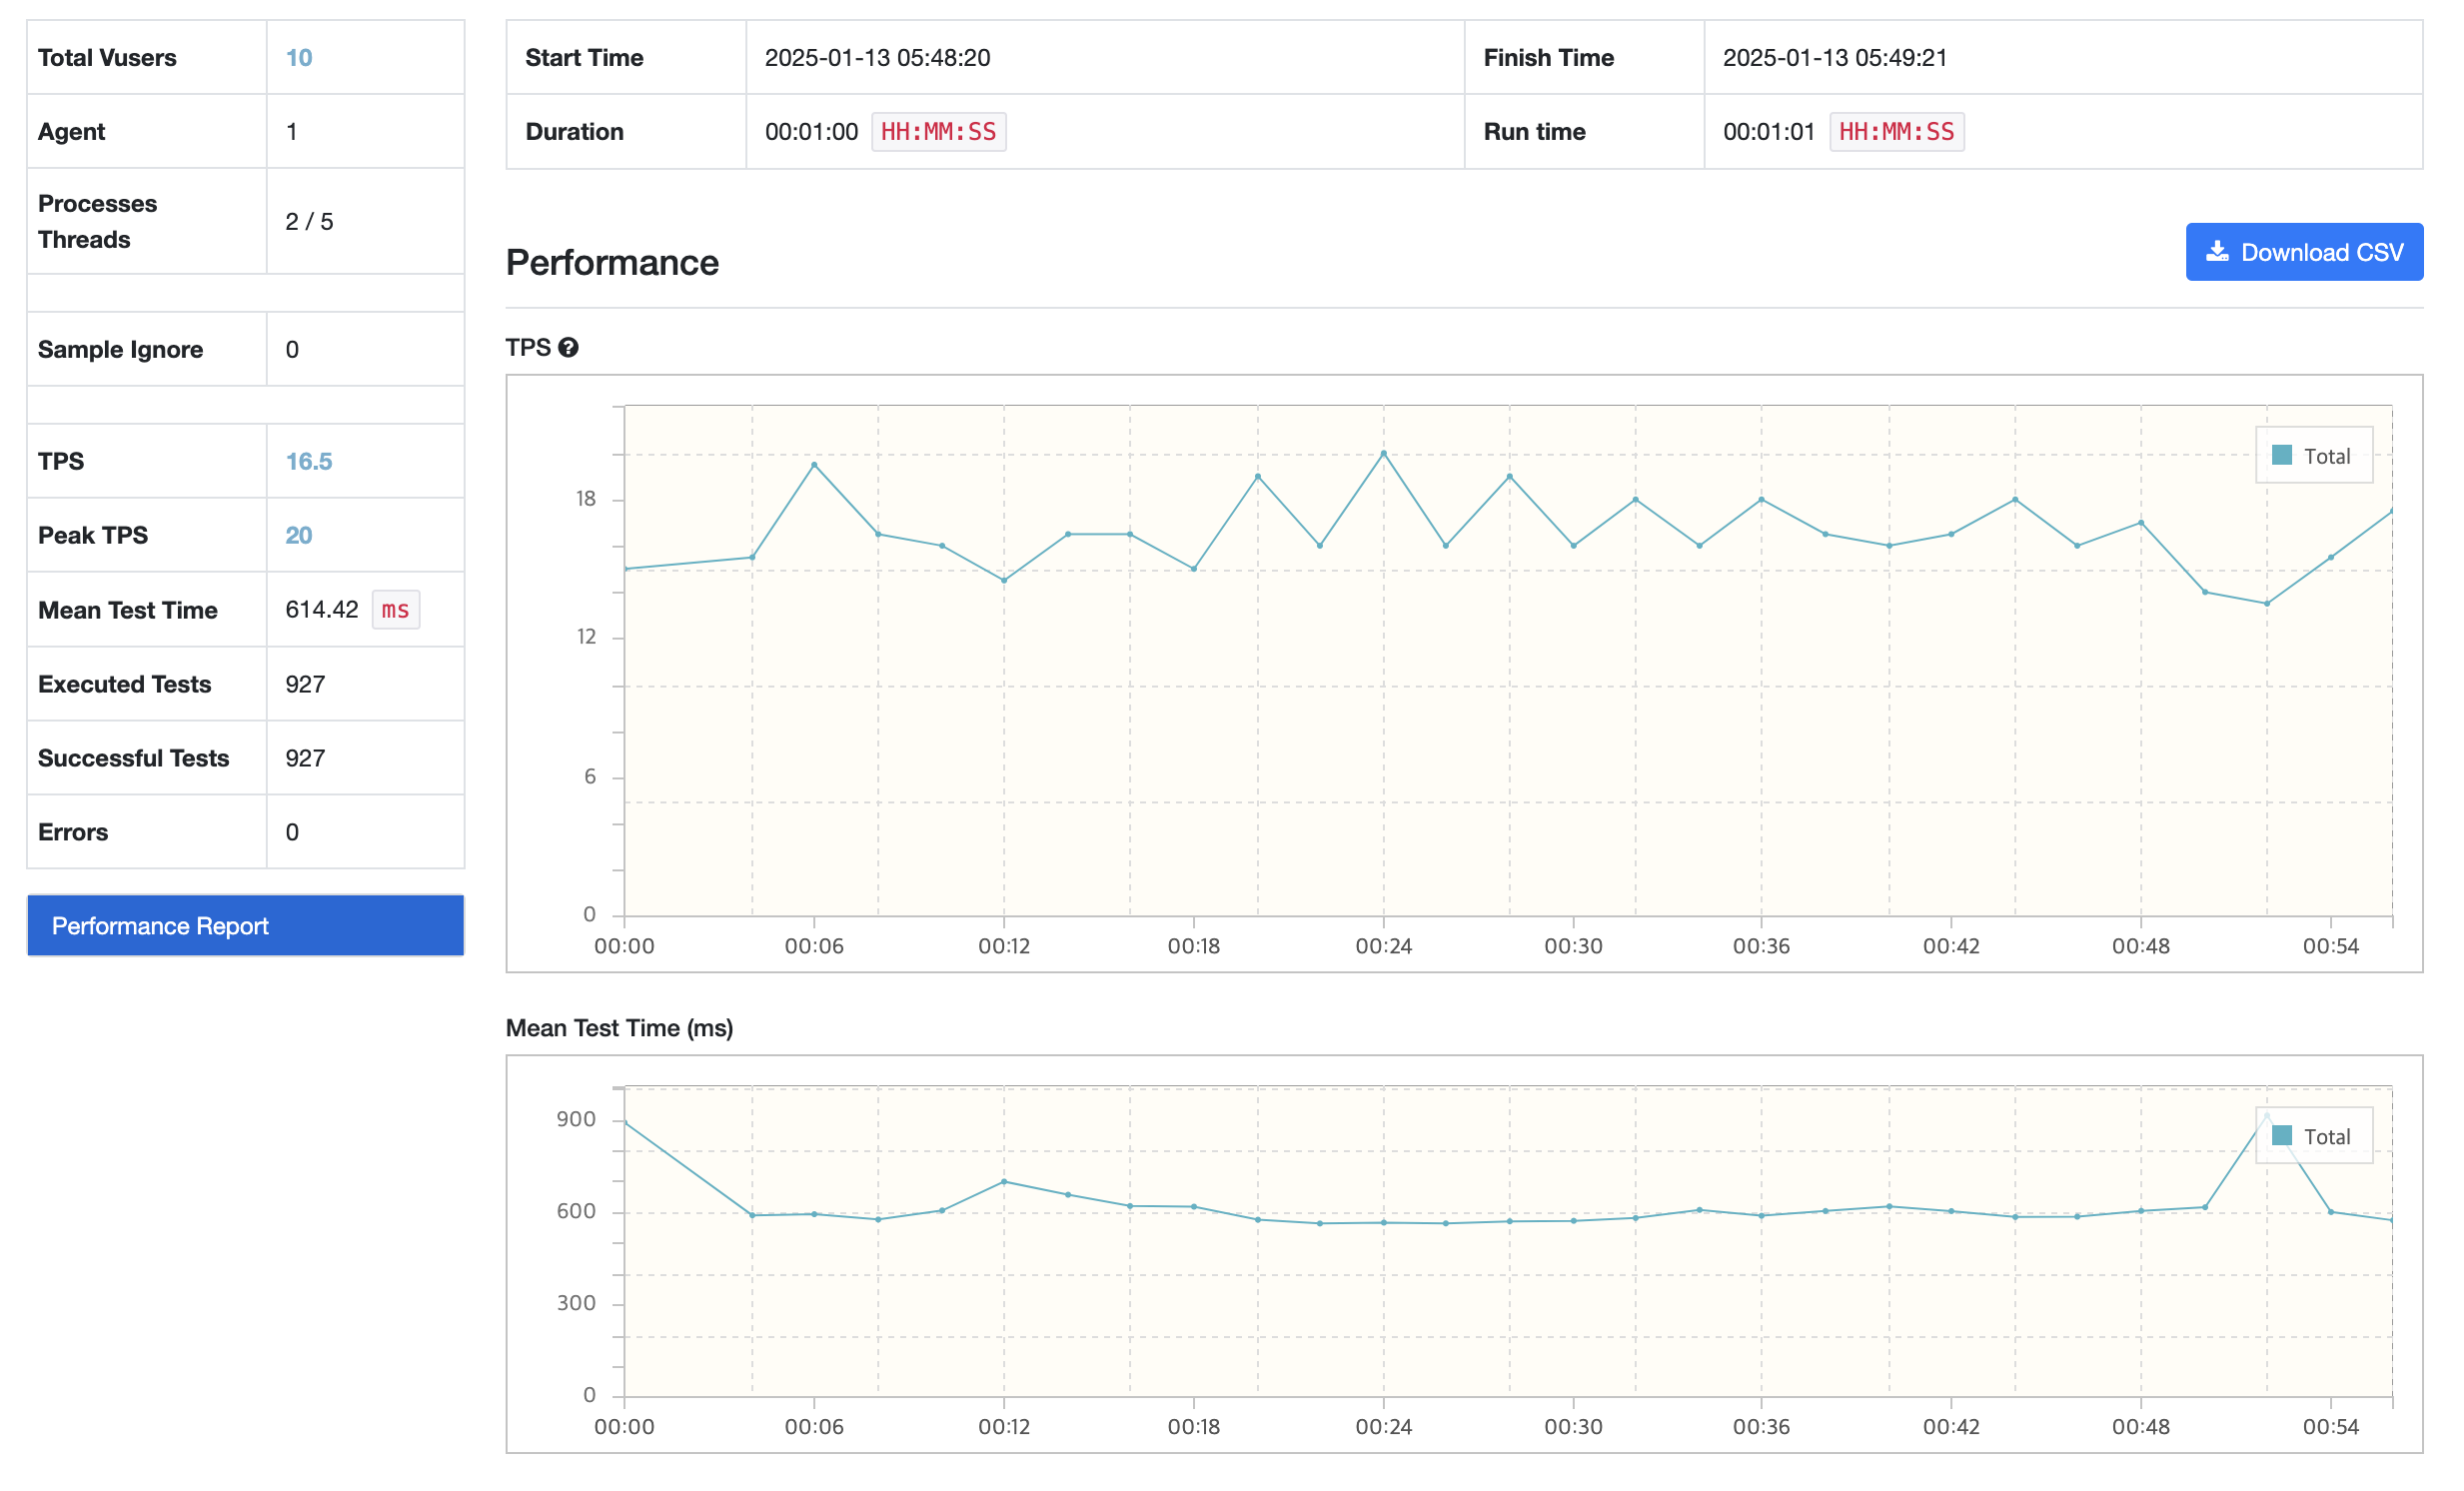Click the Performance section heading
The width and height of the screenshot is (2464, 1491).
(612, 262)
